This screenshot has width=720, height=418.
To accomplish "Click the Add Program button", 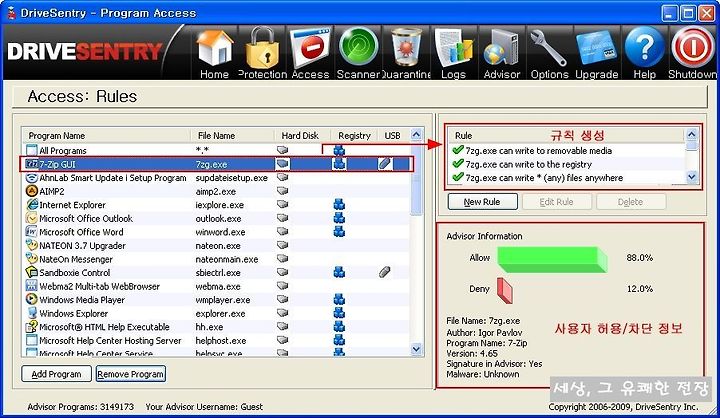I will (x=56, y=374).
